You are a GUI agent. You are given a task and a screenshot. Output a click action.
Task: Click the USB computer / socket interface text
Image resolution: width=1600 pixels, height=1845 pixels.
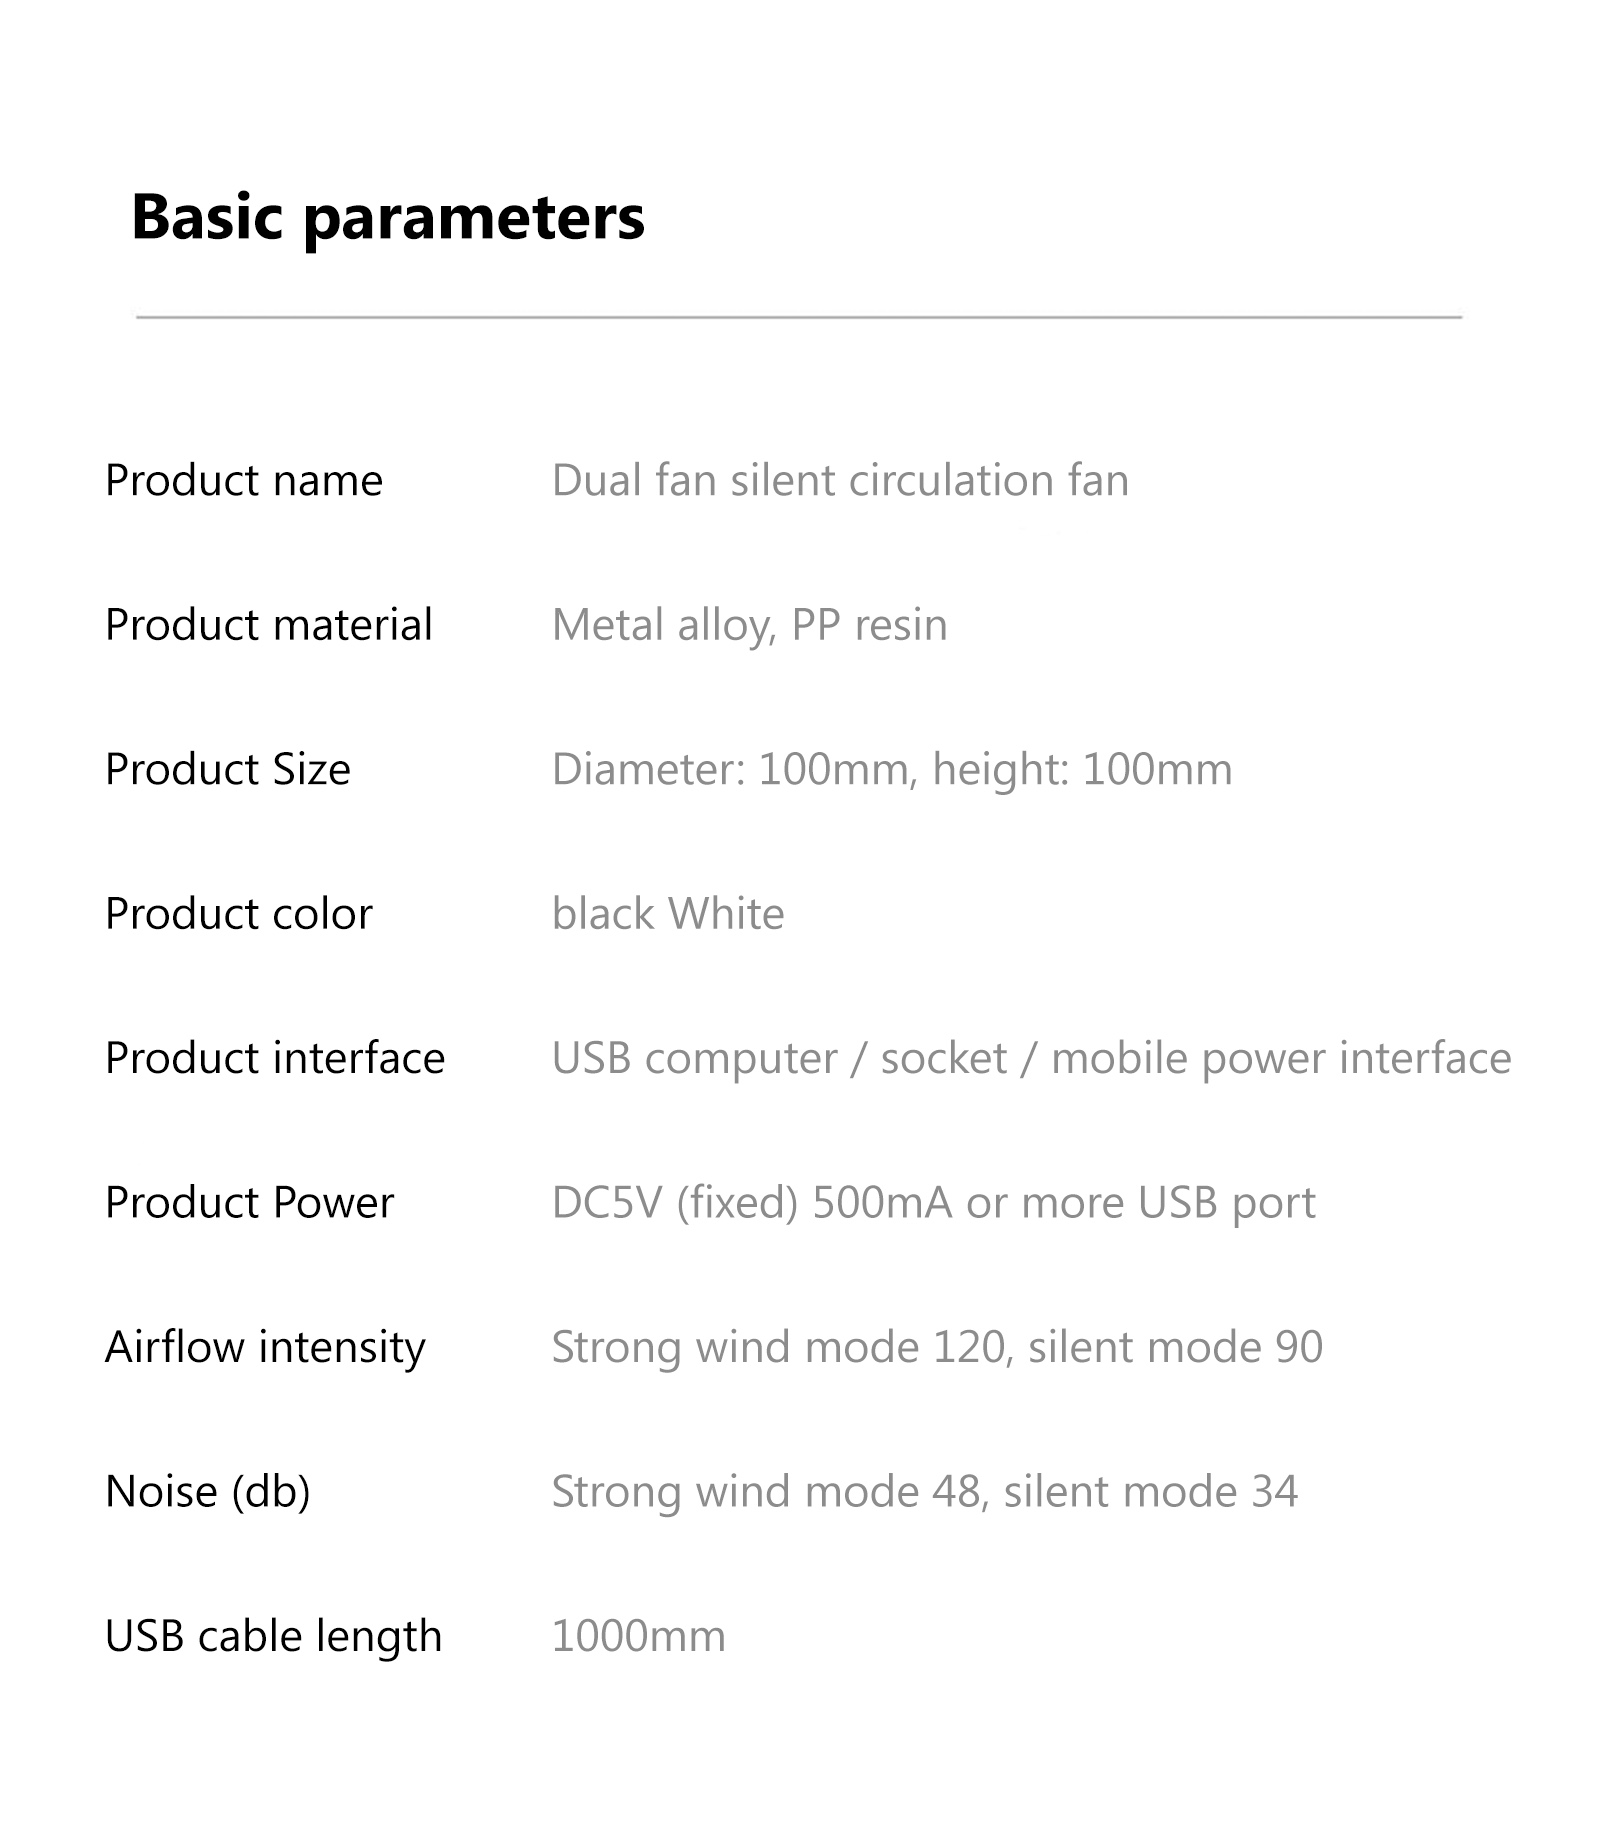point(1031,1058)
